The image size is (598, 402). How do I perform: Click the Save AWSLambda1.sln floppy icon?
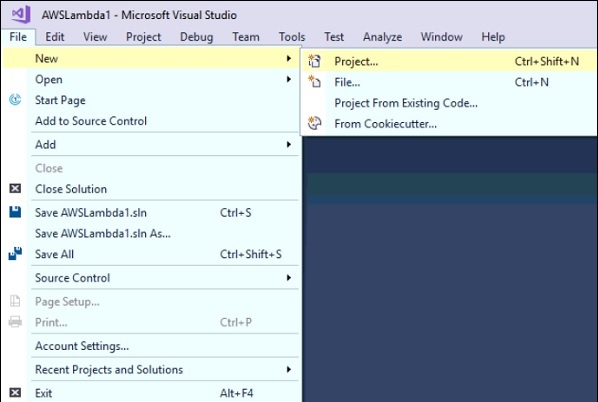15,212
